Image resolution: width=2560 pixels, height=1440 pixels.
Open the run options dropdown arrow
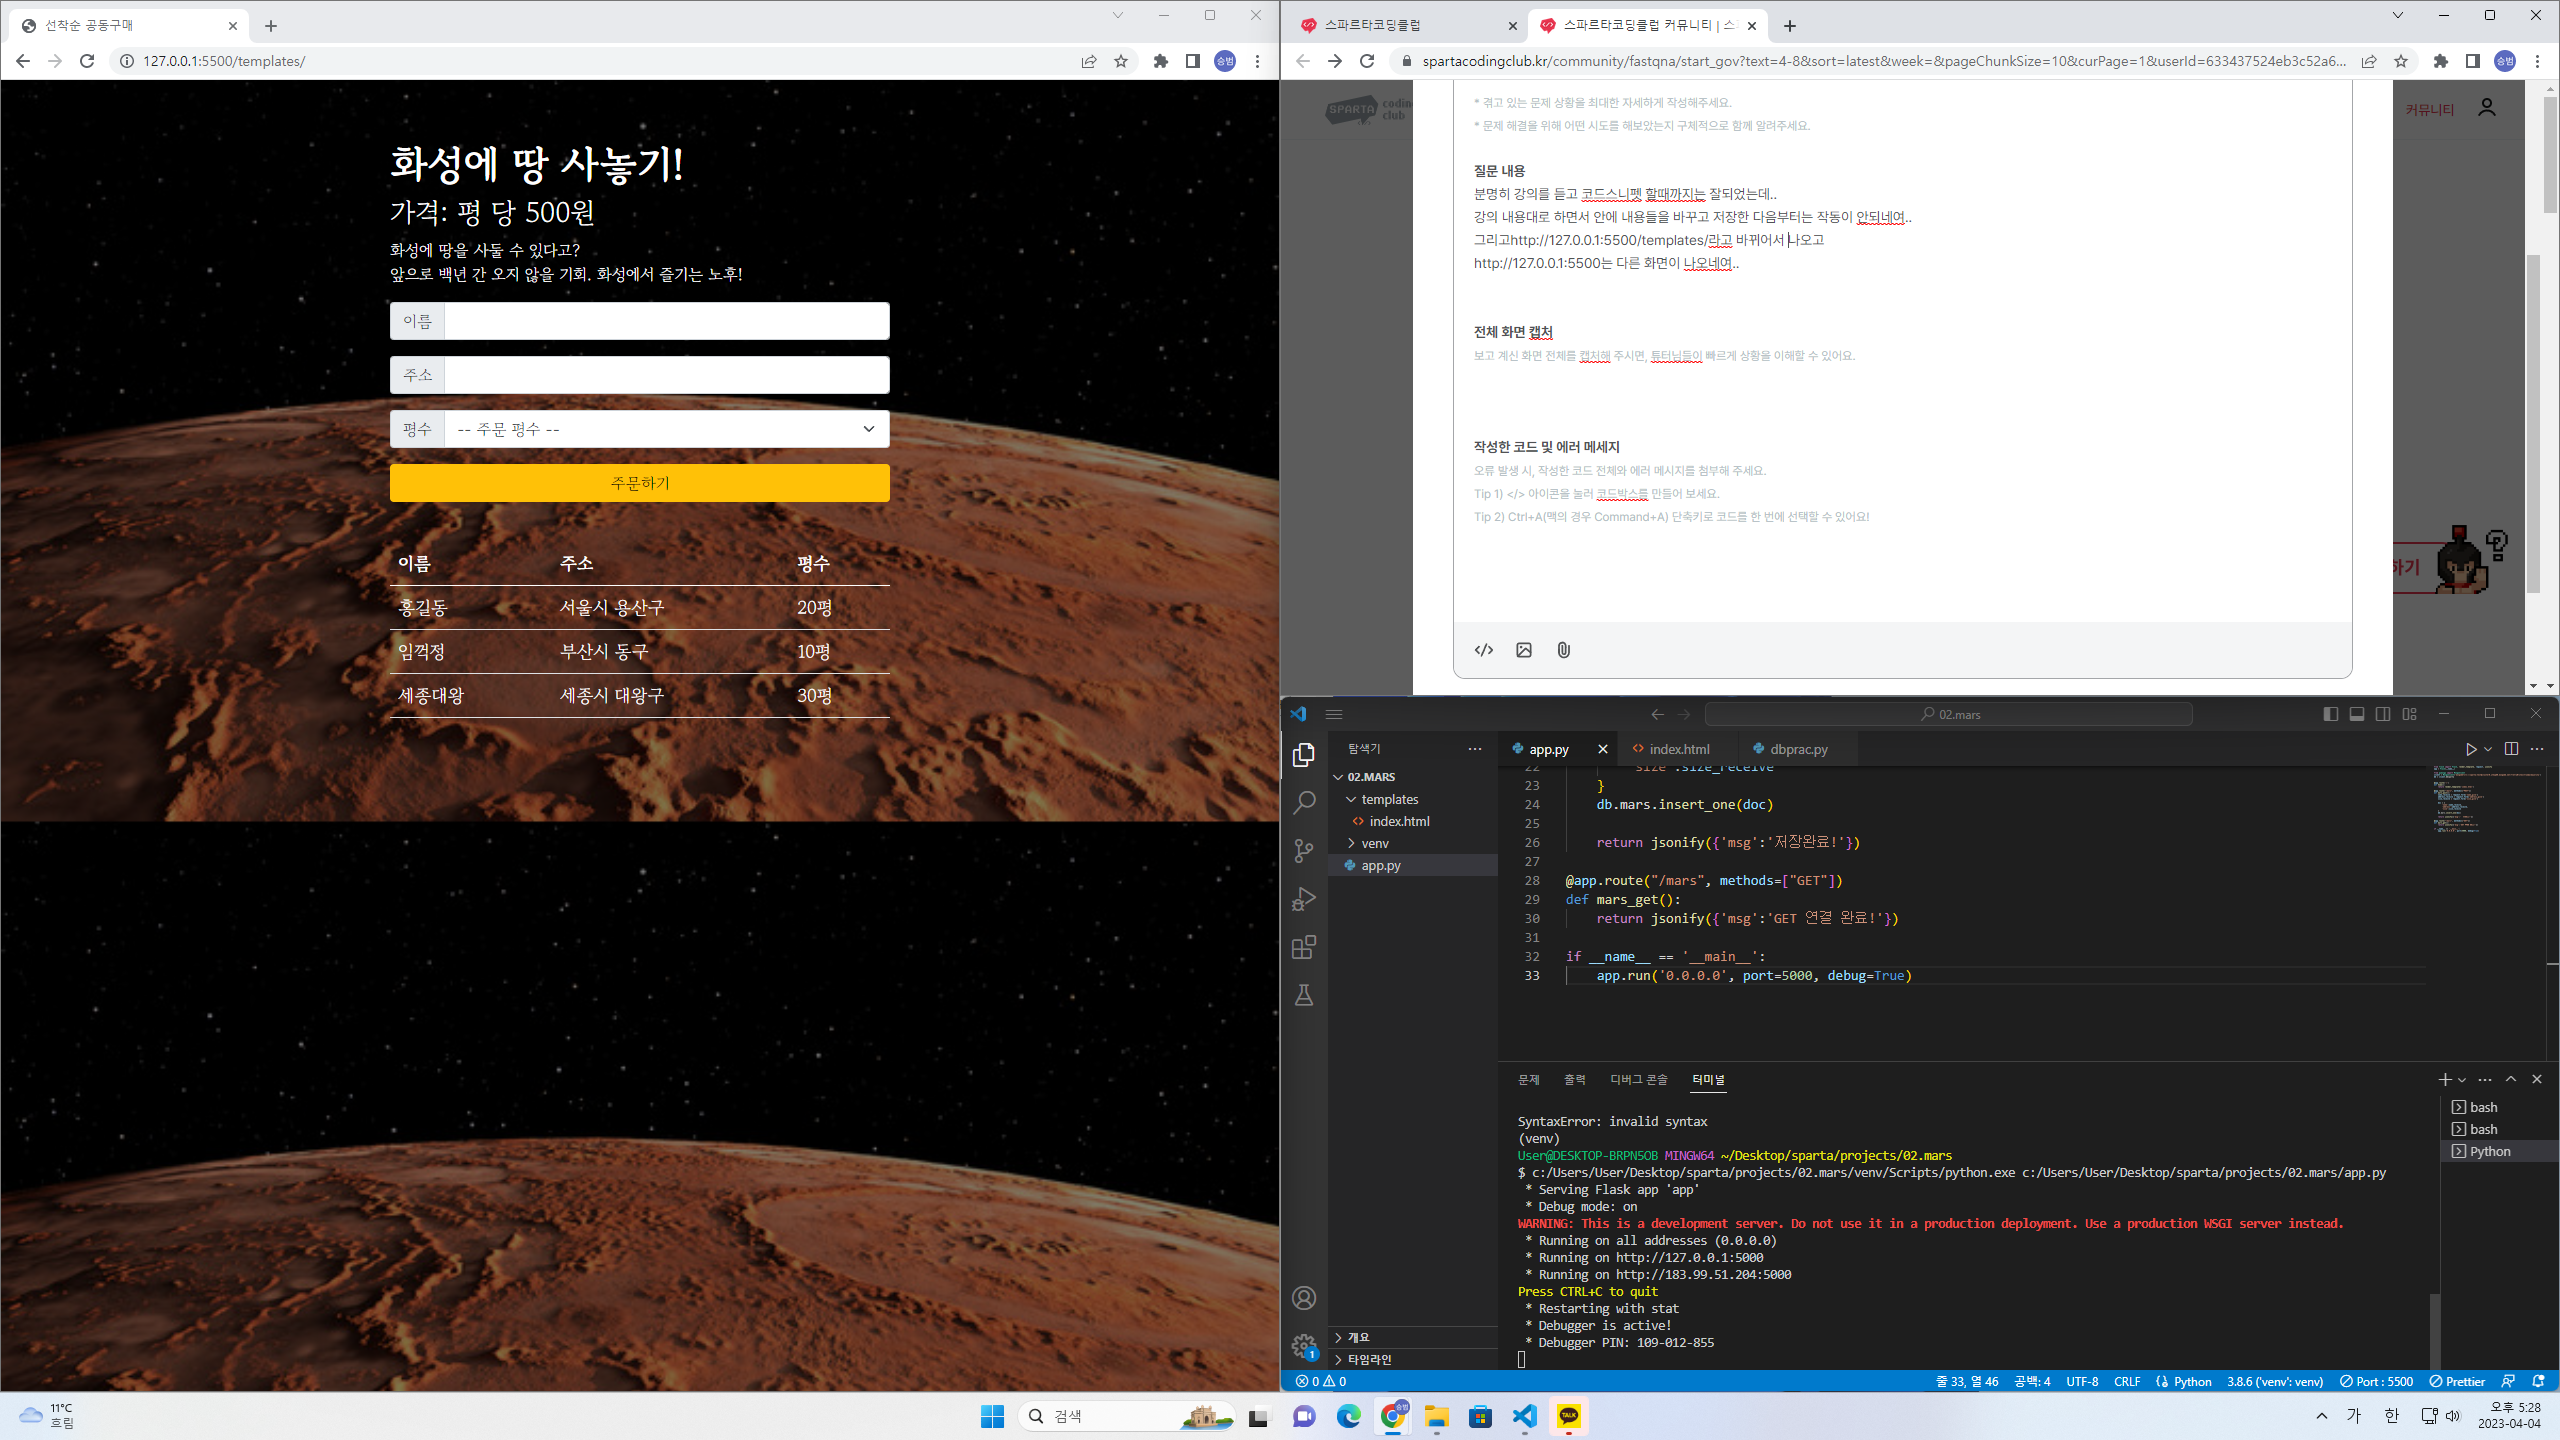tap(2488, 749)
